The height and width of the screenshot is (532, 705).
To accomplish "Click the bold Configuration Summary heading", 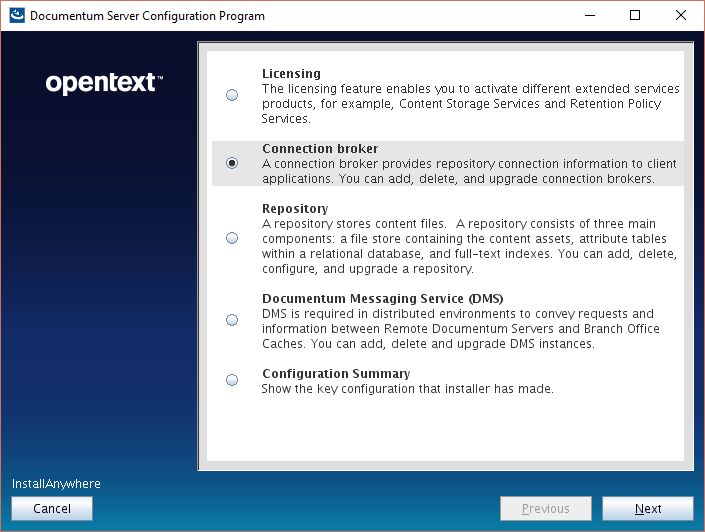I will 336,374.
